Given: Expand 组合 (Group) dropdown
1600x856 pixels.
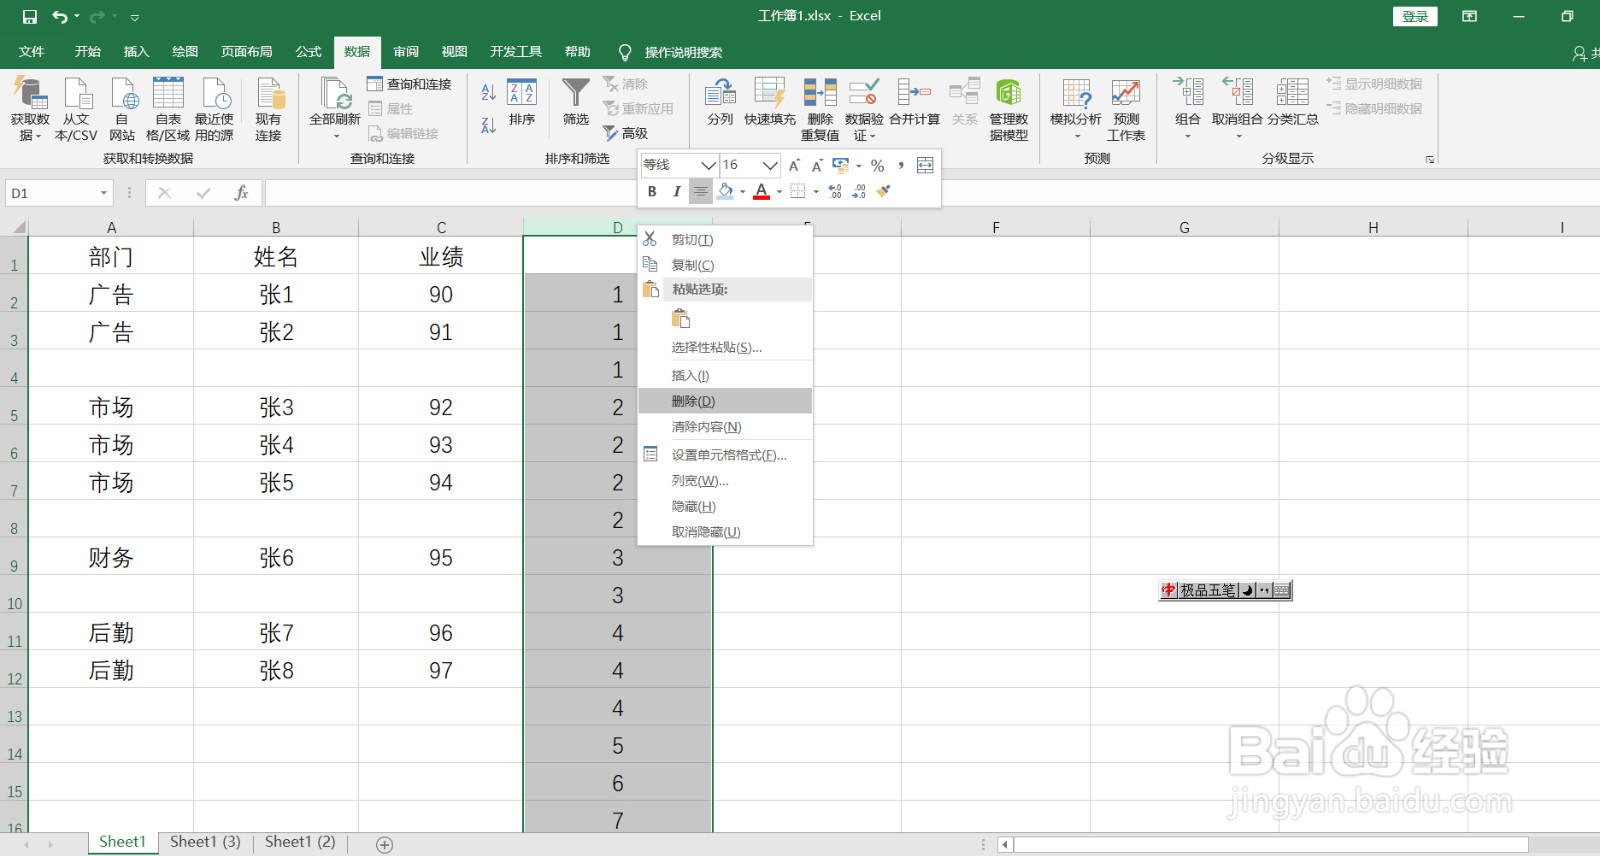Looking at the screenshot, I should coord(1188,137).
